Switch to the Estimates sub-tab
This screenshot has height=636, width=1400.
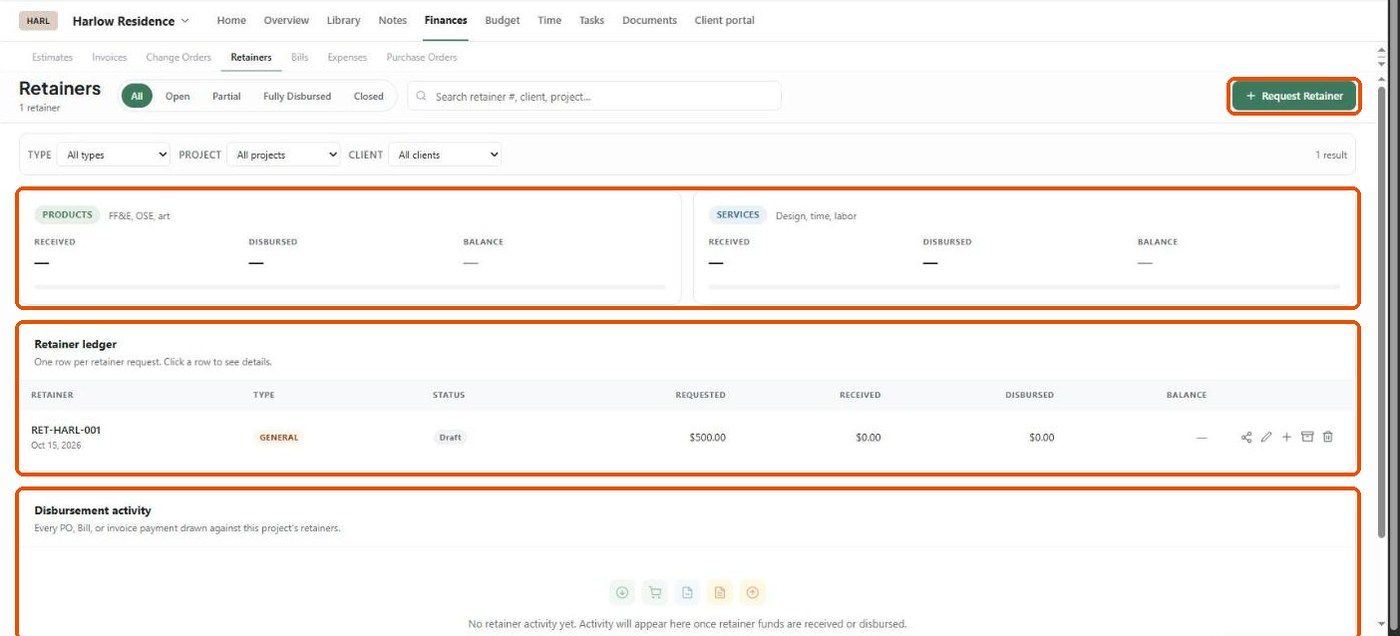click(x=52, y=57)
